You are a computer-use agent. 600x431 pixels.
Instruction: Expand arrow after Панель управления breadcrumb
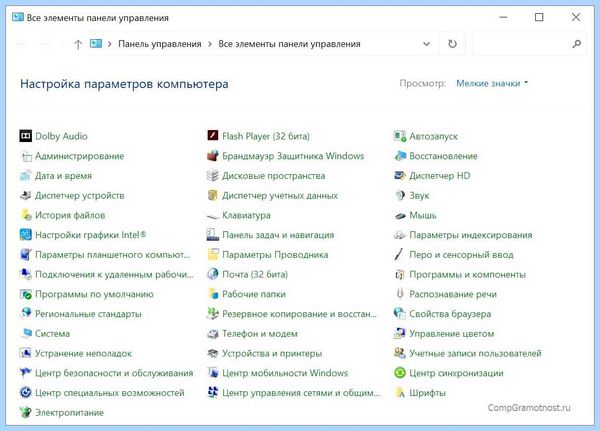point(210,44)
